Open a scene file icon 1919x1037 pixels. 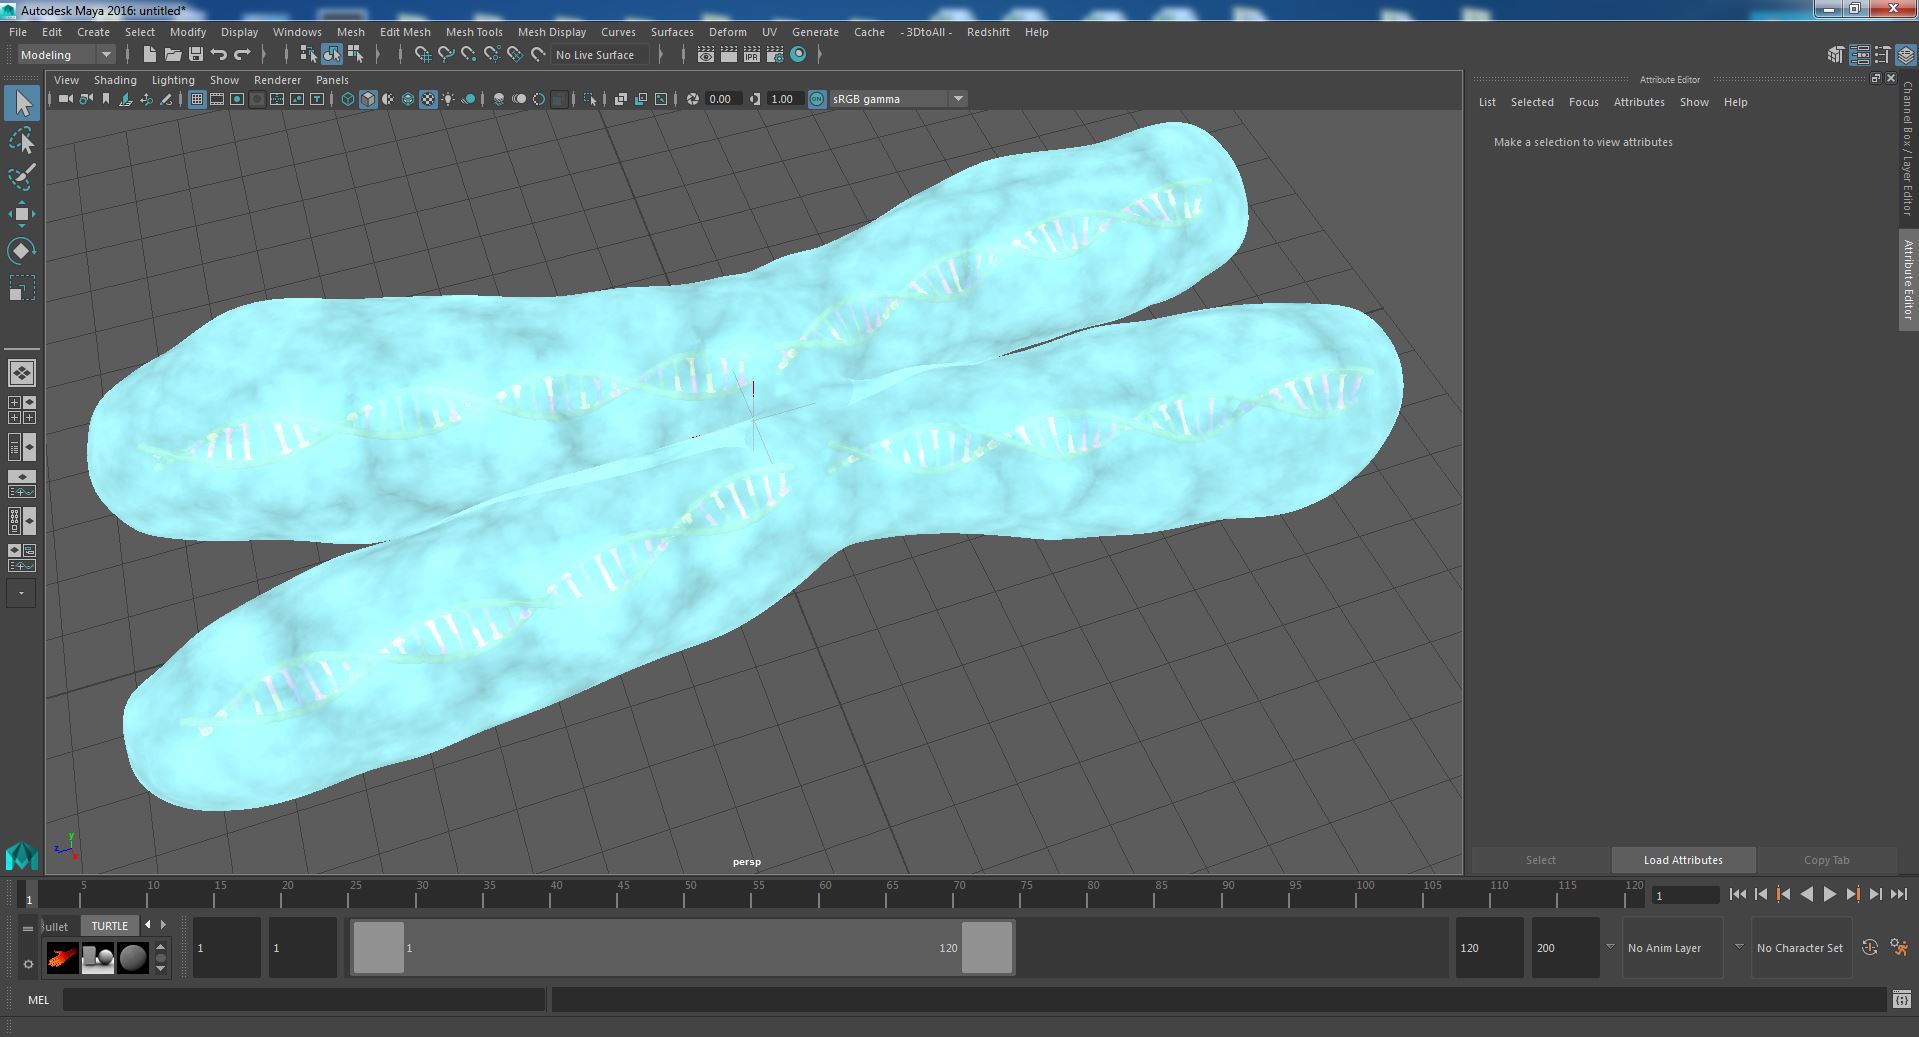click(172, 55)
